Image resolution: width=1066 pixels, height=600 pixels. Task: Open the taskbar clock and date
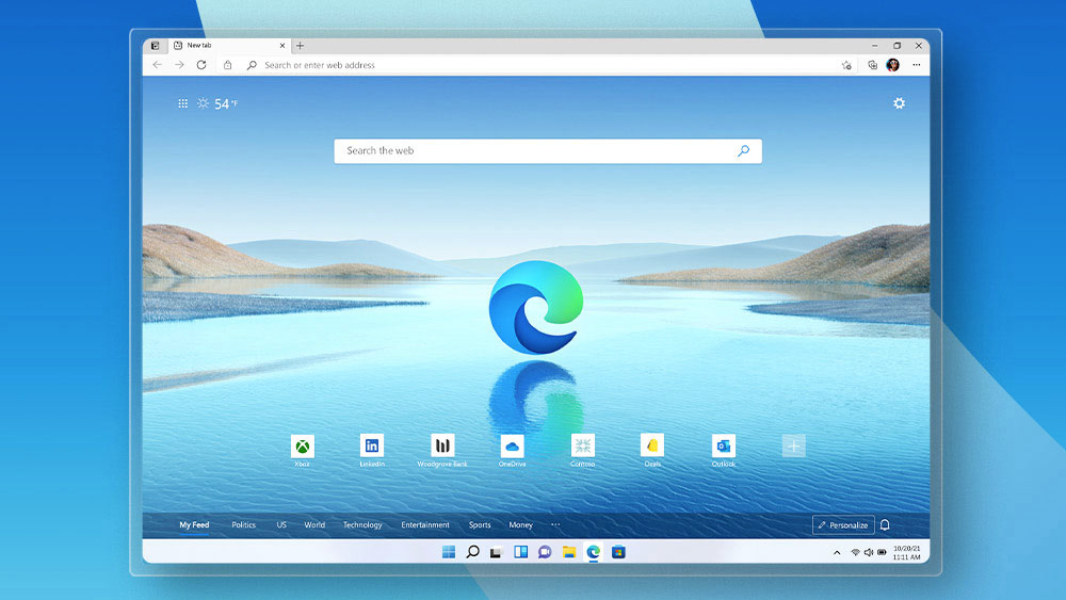(x=907, y=552)
